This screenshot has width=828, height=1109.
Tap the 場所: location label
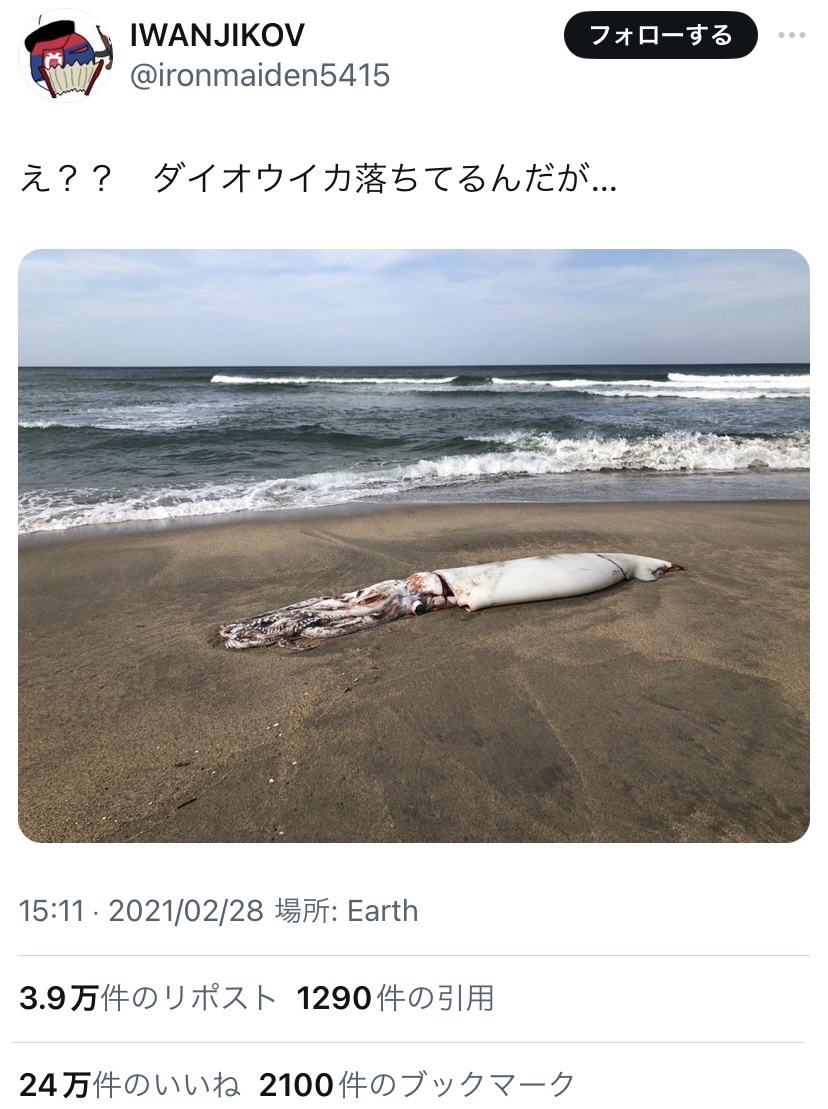click(x=307, y=911)
